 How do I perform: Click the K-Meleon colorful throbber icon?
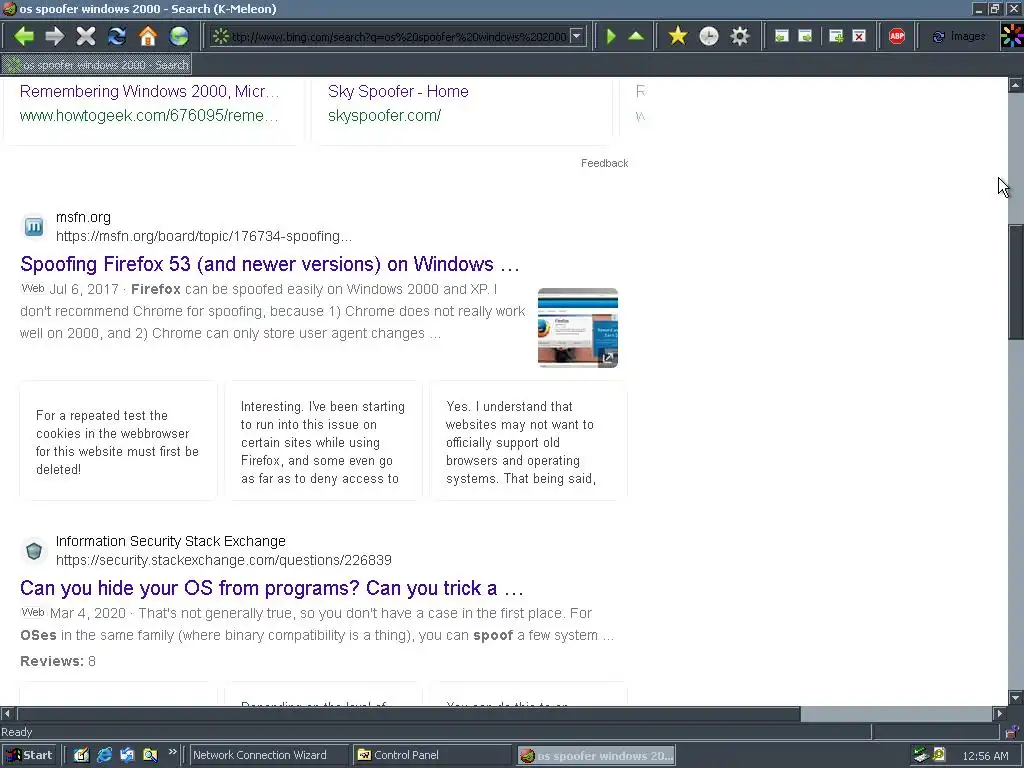1012,36
